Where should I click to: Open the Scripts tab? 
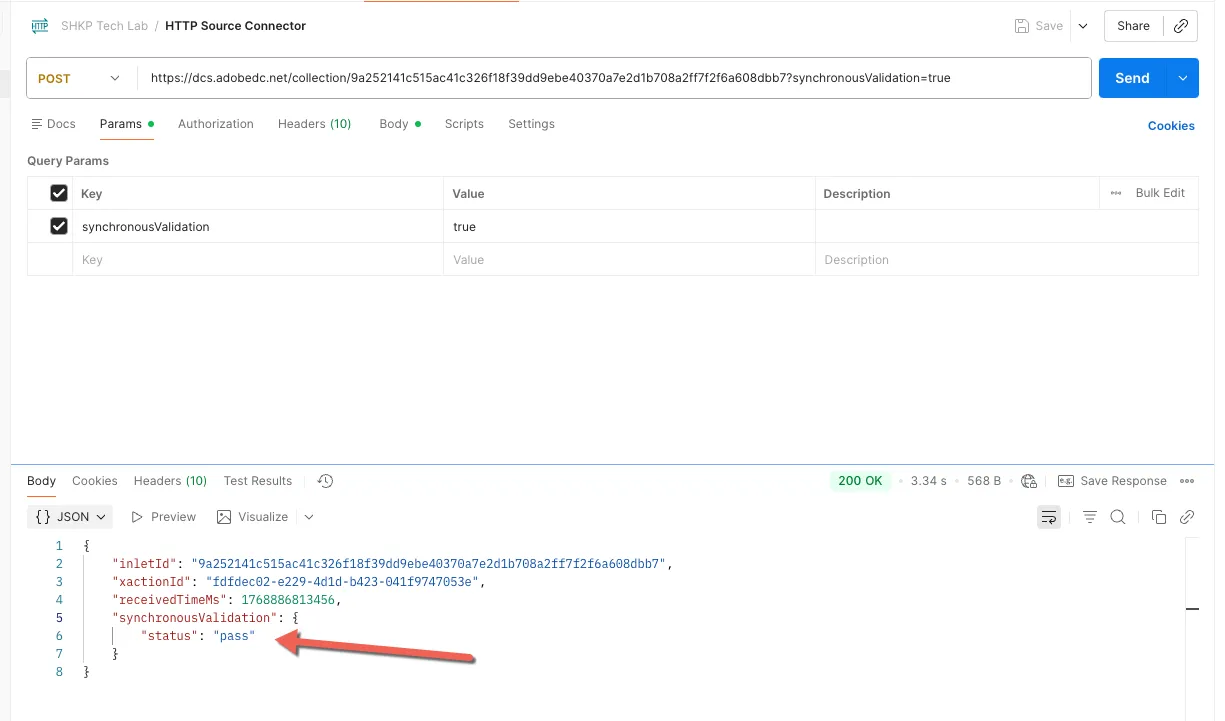coord(464,124)
